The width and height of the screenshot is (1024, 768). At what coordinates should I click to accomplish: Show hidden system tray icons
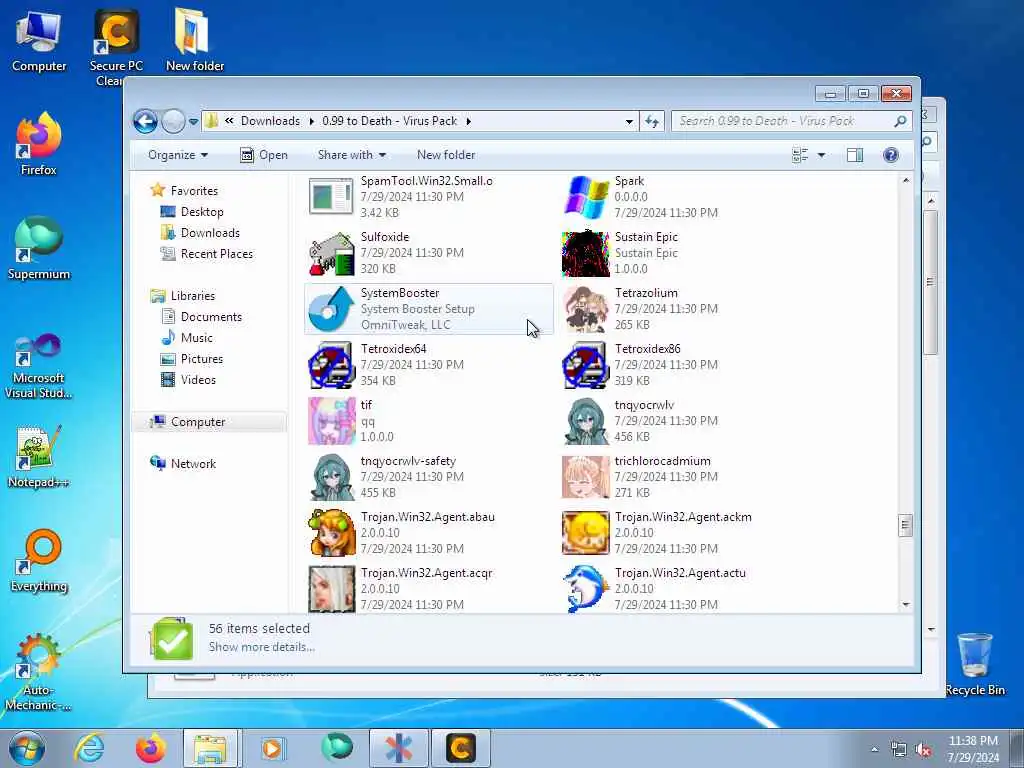click(874, 750)
